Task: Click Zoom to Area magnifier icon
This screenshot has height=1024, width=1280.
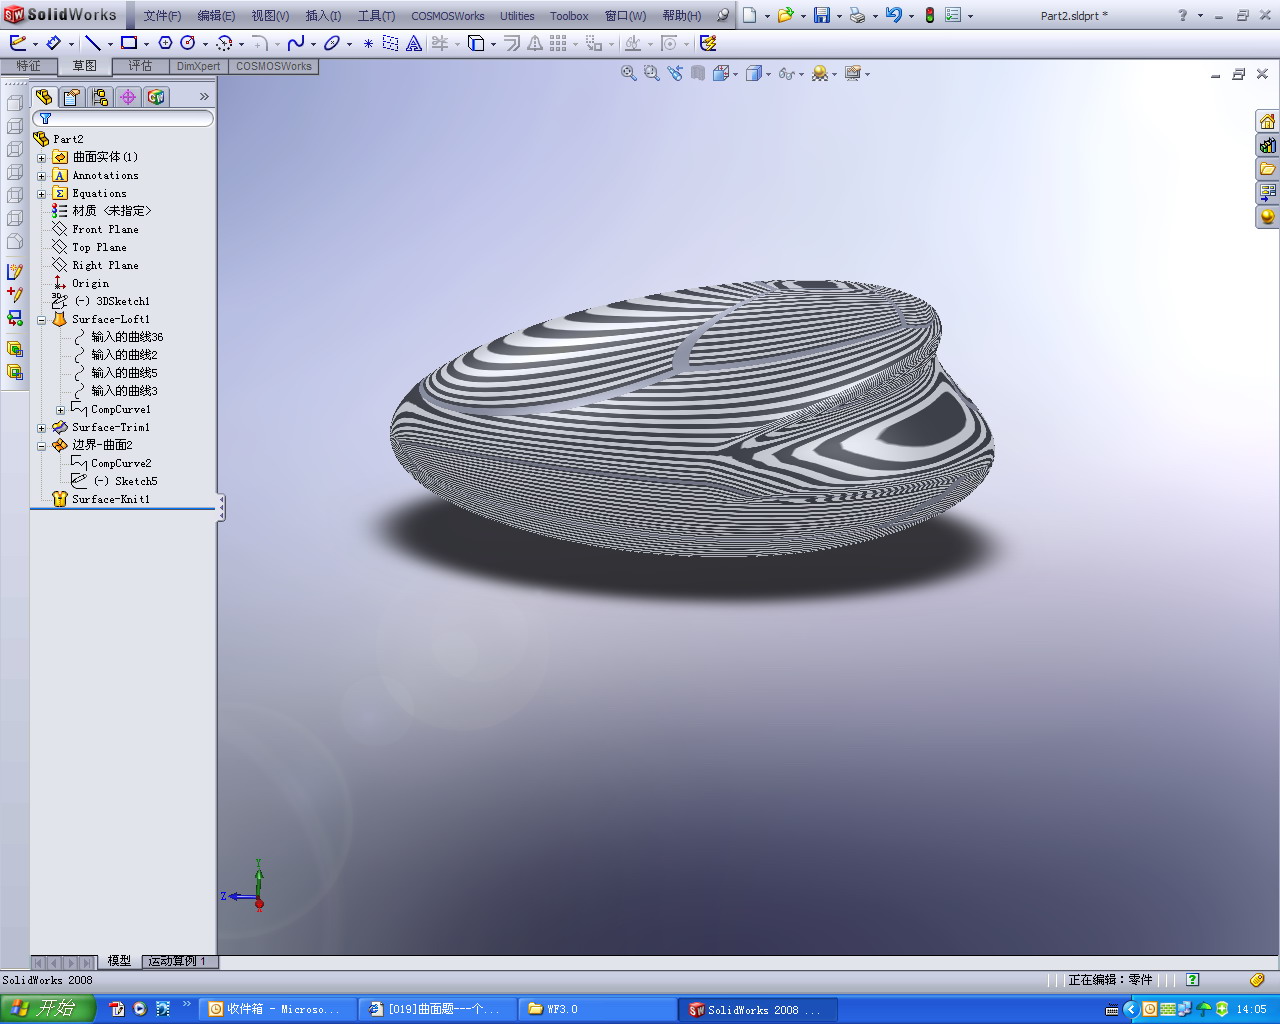Action: pos(652,73)
